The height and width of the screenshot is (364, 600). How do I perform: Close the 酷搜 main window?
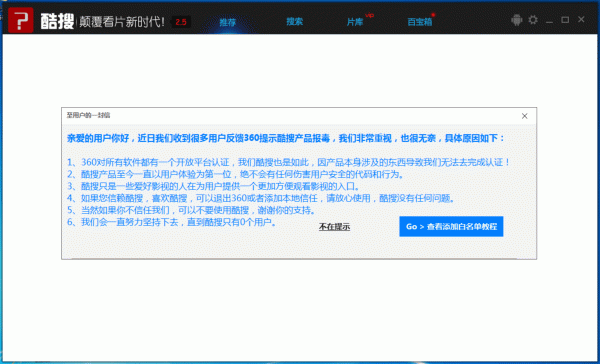(581, 19)
